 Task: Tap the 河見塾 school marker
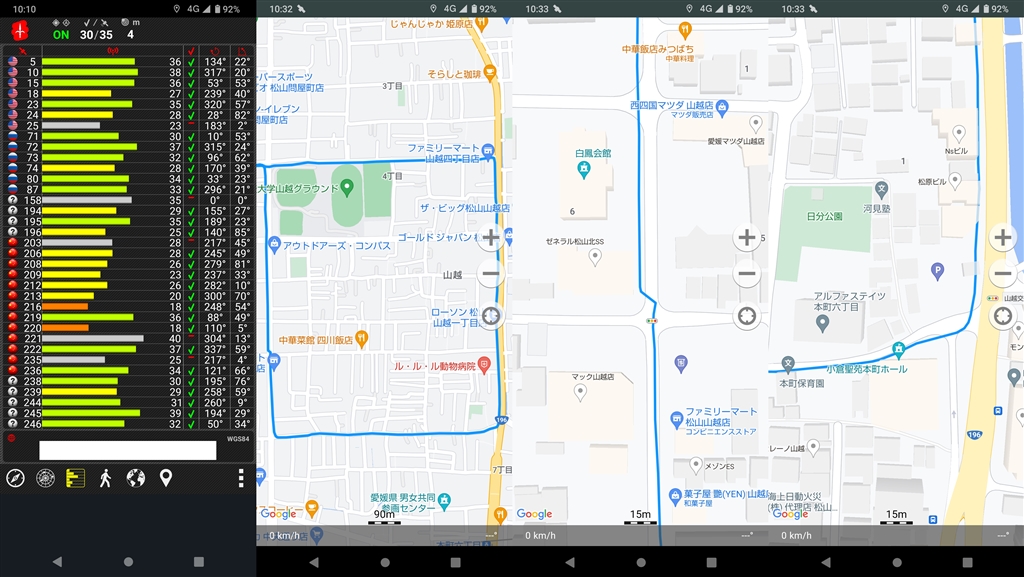click(x=882, y=190)
